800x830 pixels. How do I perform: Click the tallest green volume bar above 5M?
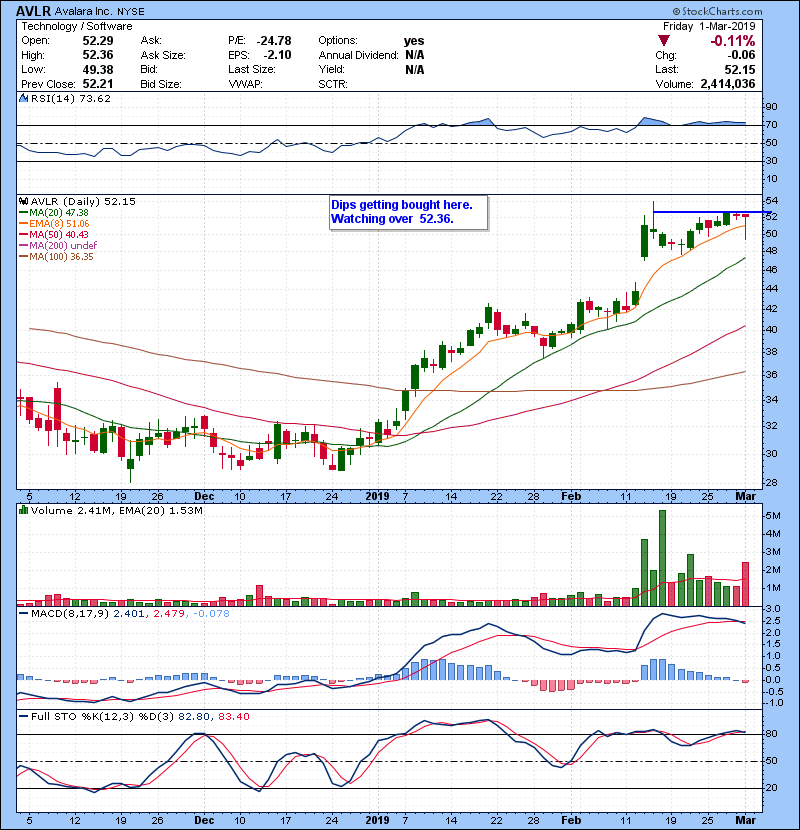[662, 558]
